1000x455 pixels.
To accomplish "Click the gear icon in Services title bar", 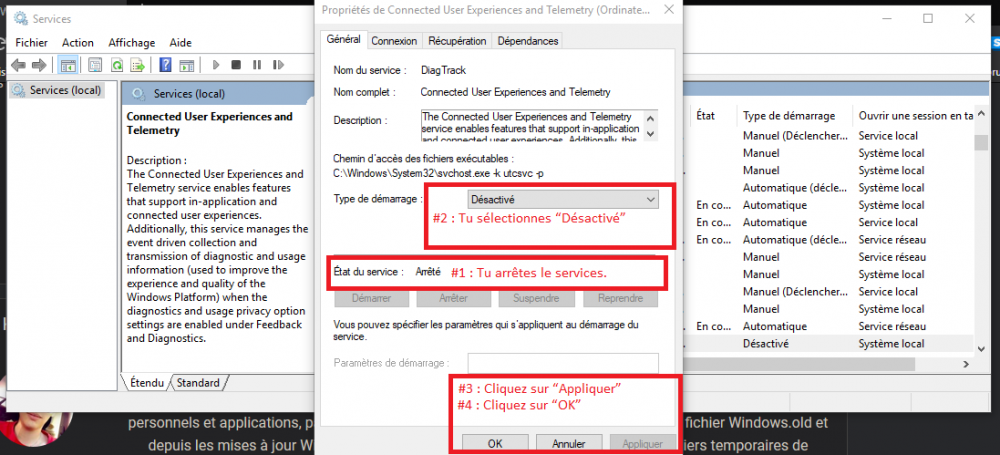I will (x=20, y=19).
